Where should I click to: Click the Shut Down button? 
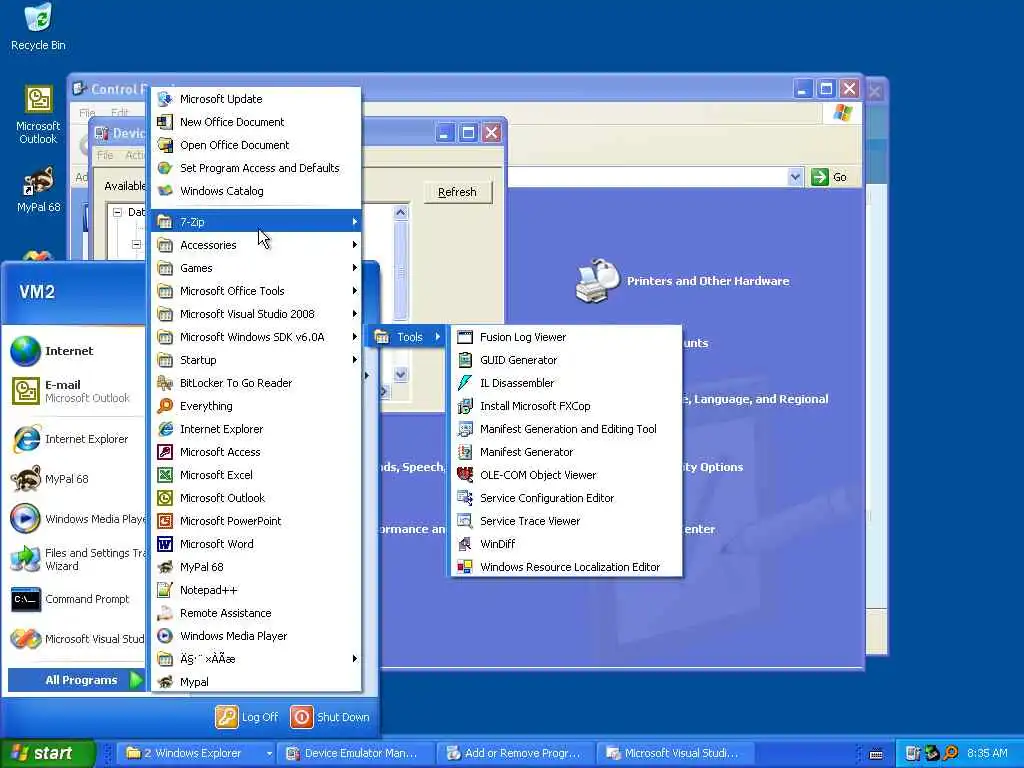[x=330, y=717]
